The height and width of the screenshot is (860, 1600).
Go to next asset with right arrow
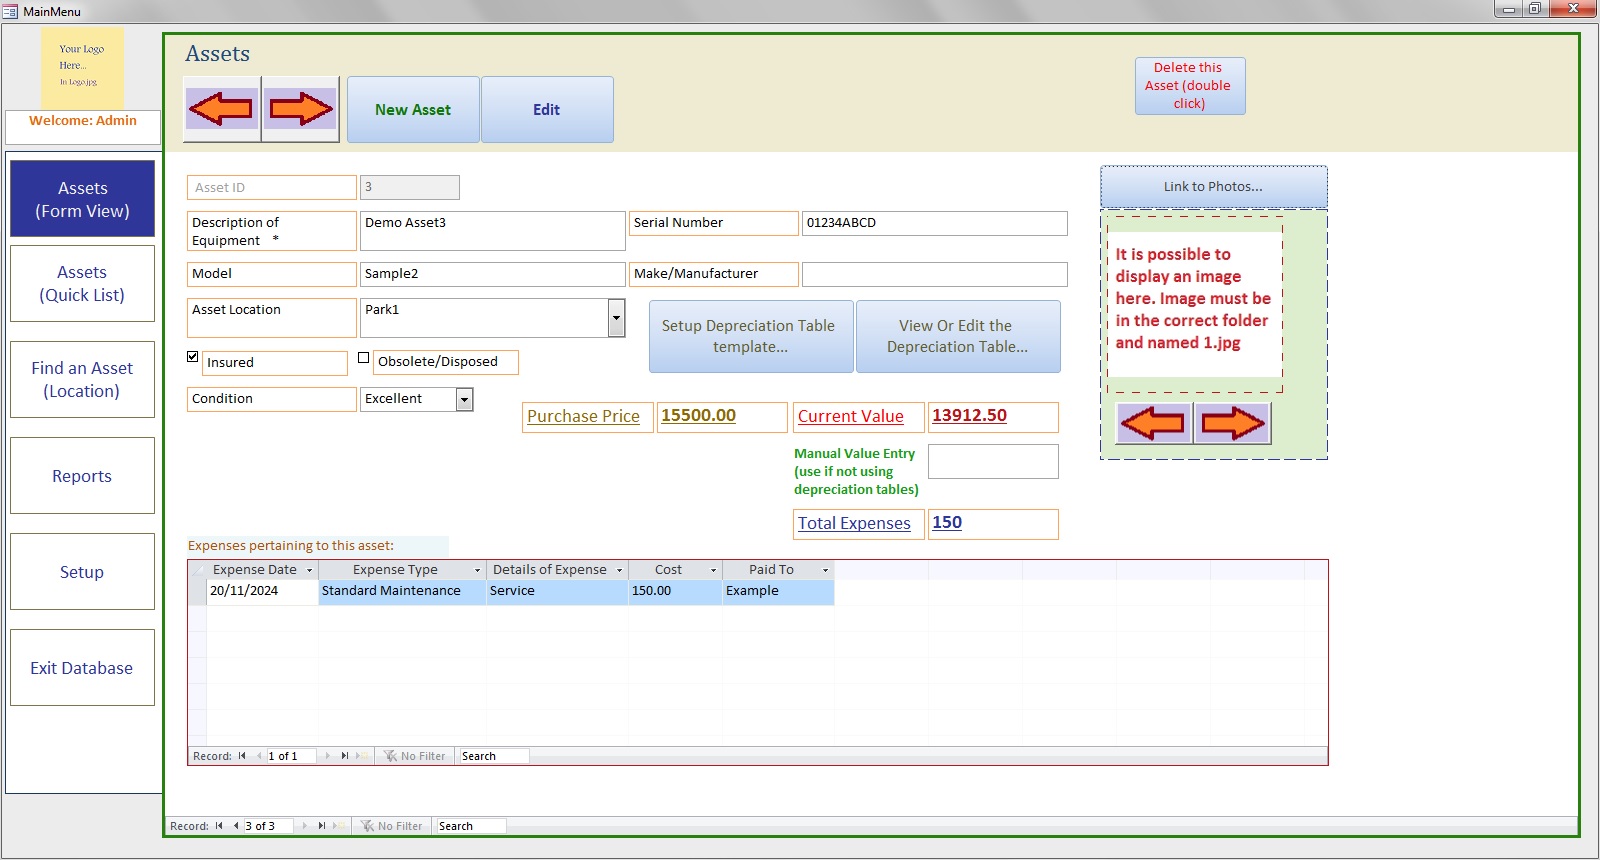click(x=300, y=109)
